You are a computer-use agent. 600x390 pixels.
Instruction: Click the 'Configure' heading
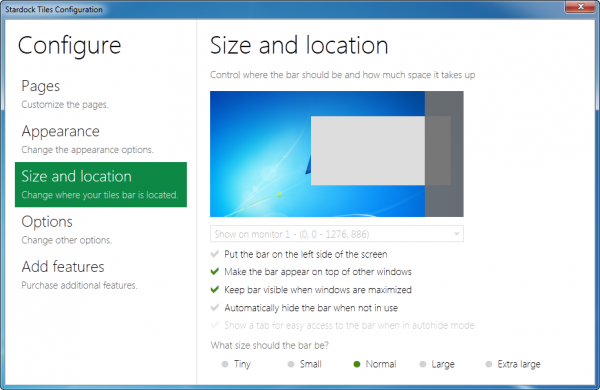69,46
